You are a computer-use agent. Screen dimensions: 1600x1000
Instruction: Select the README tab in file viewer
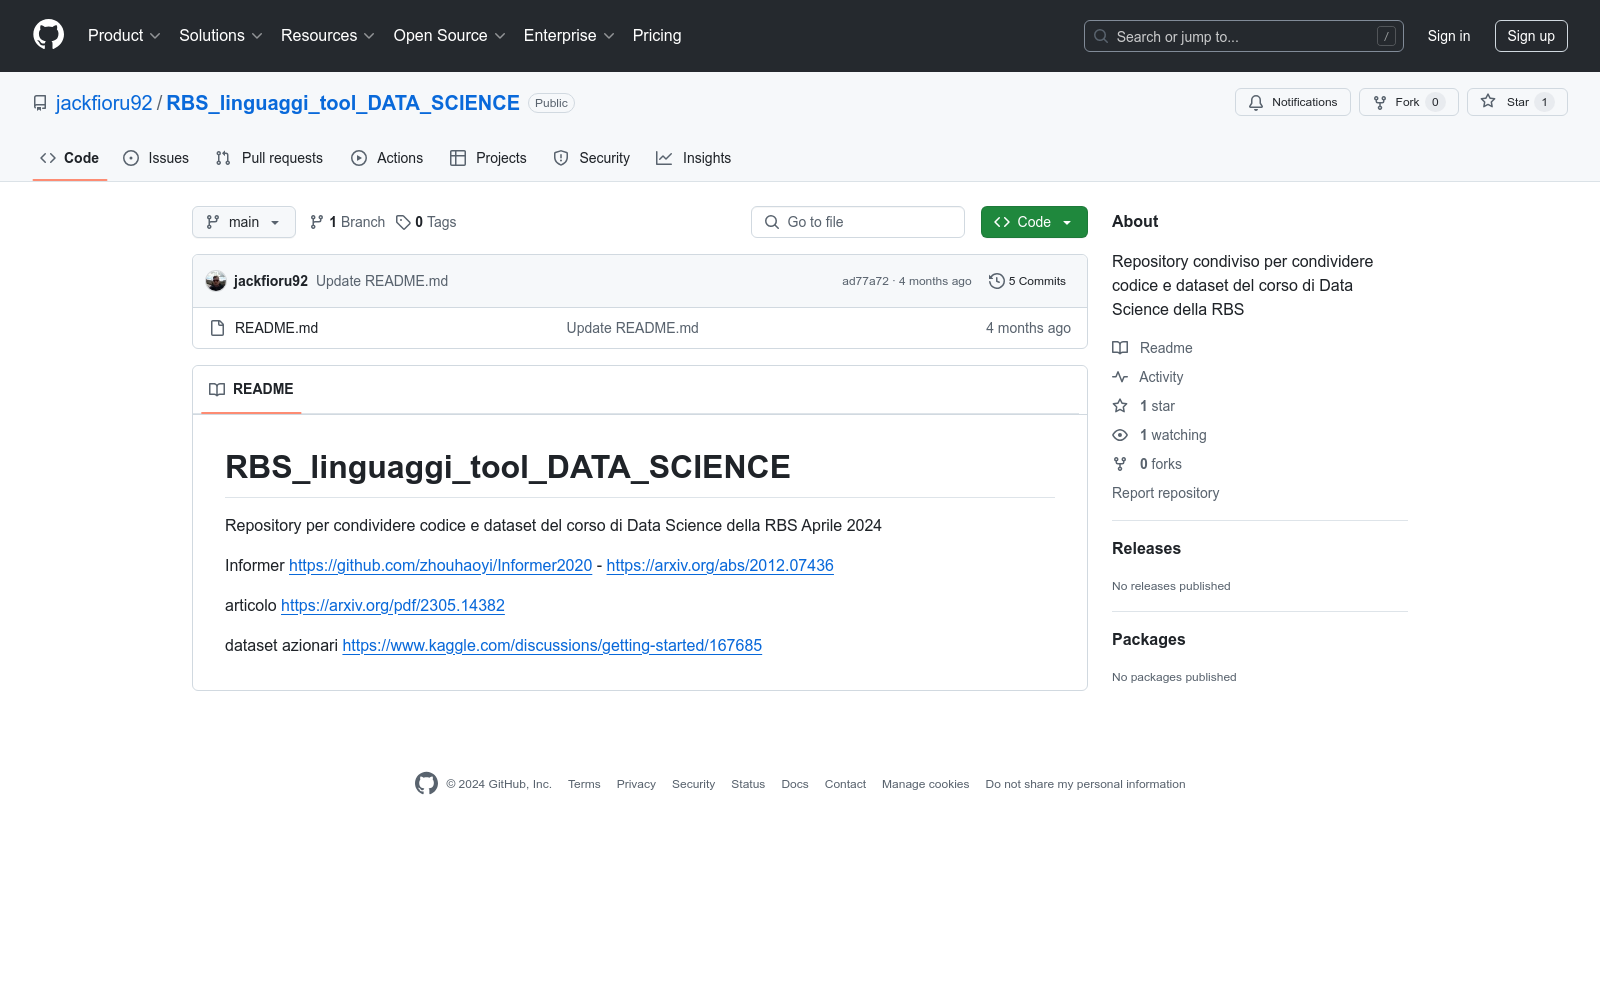(251, 389)
